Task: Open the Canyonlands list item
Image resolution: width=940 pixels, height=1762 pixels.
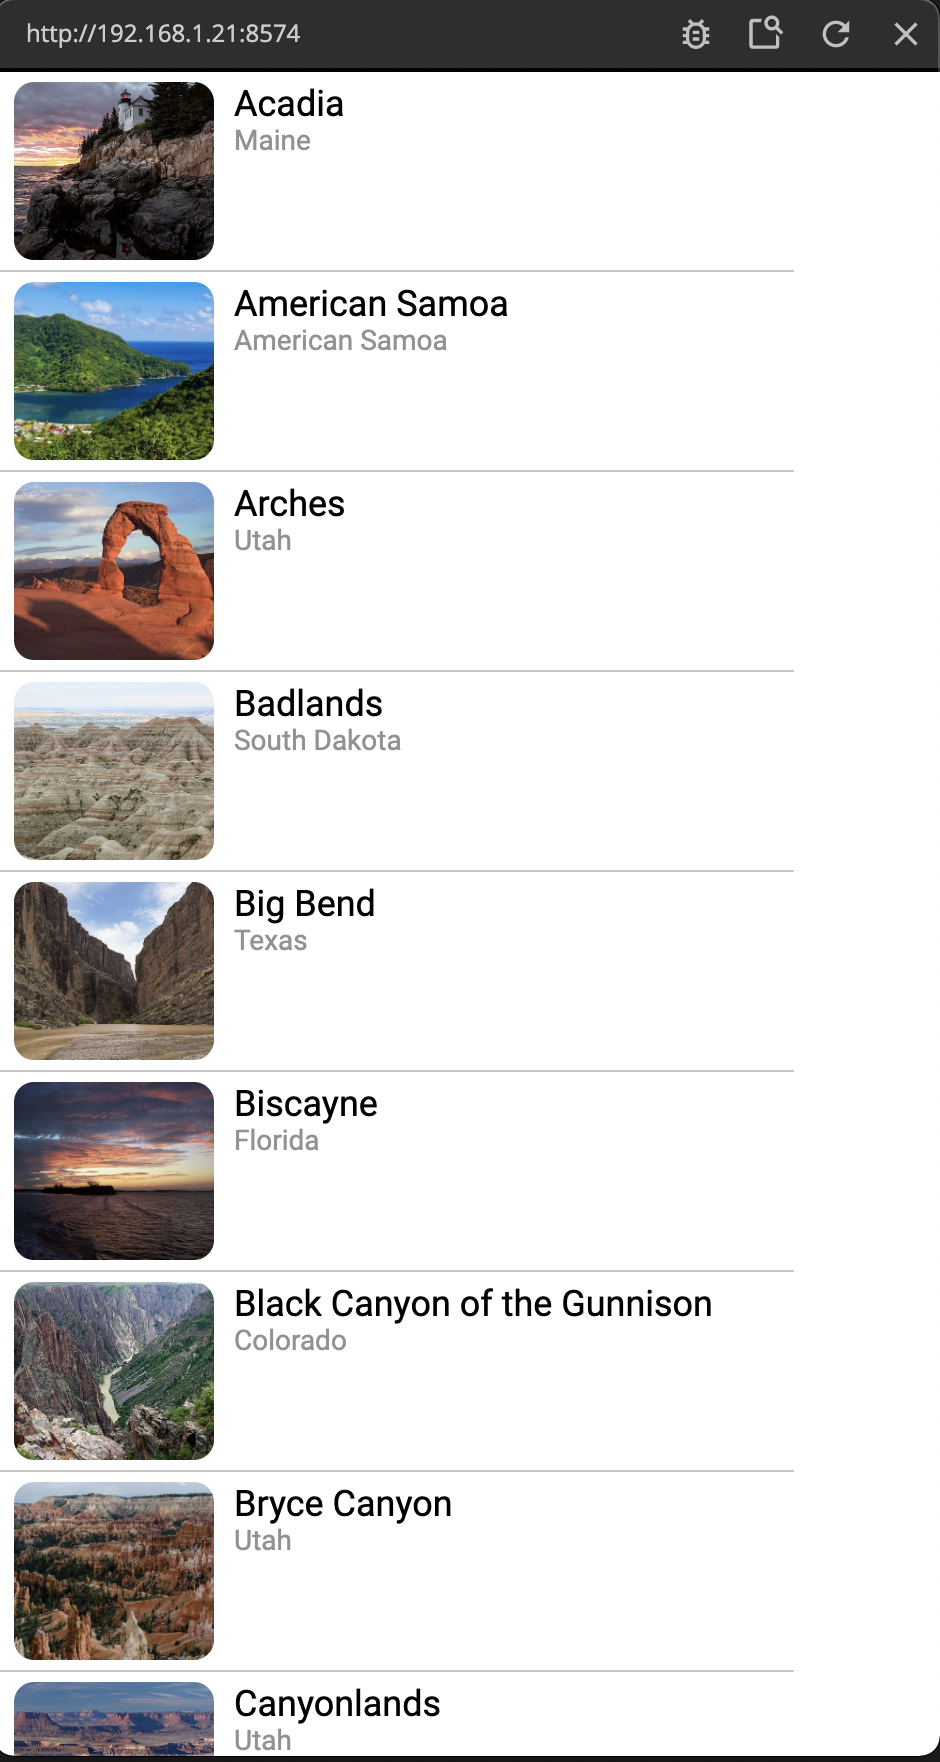Action: click(x=337, y=1704)
